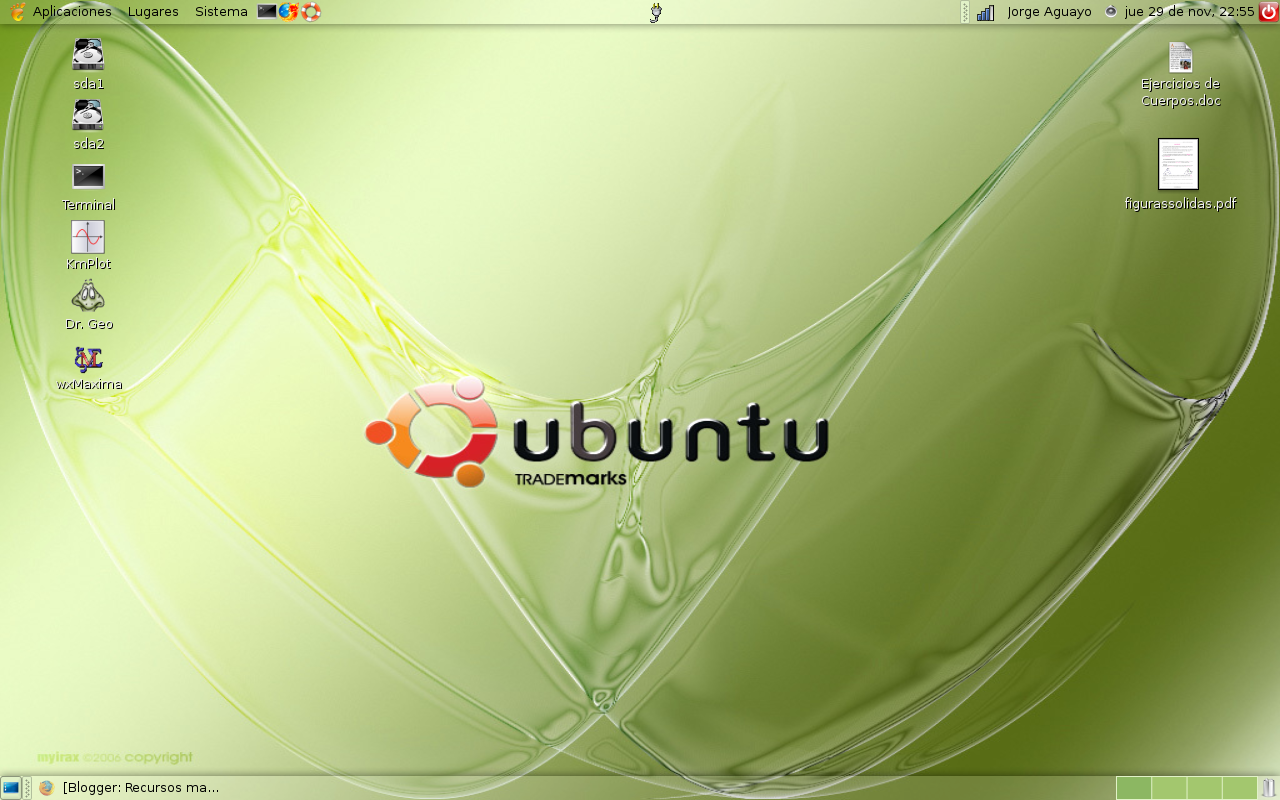The image size is (1280, 800).
Task: Open the sda1 drive icon
Action: coord(88,55)
